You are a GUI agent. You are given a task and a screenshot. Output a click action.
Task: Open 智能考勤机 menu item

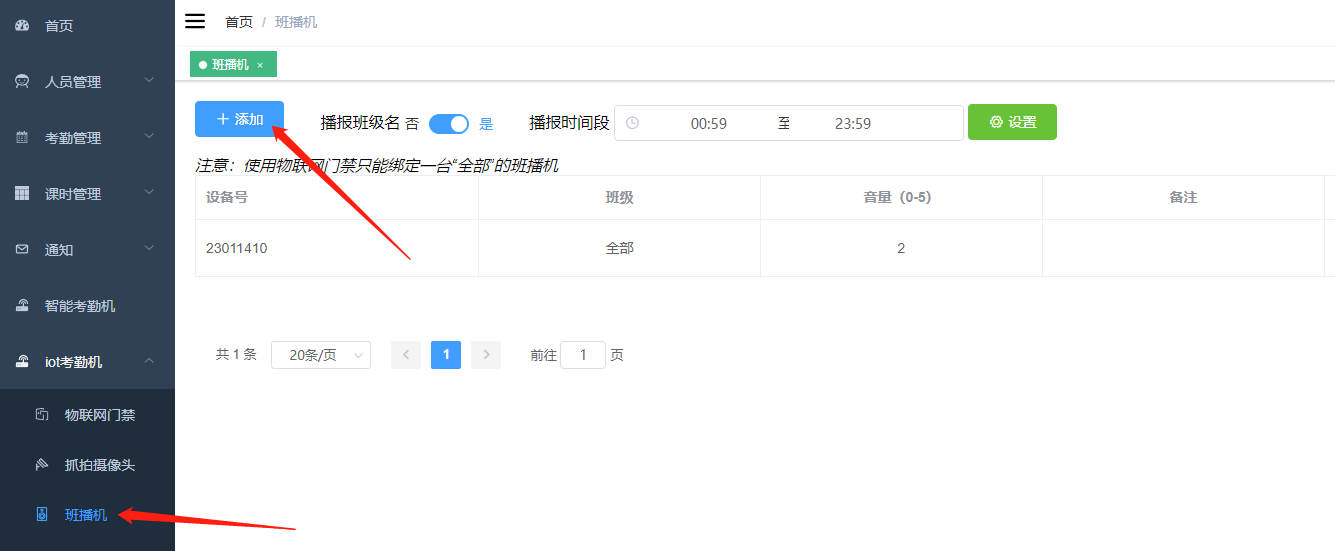87,306
